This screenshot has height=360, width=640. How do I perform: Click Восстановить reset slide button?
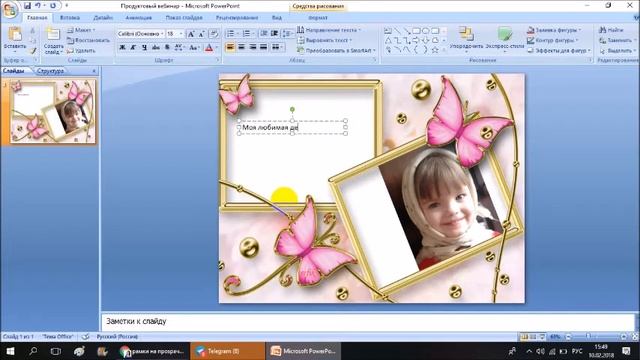(x=88, y=40)
